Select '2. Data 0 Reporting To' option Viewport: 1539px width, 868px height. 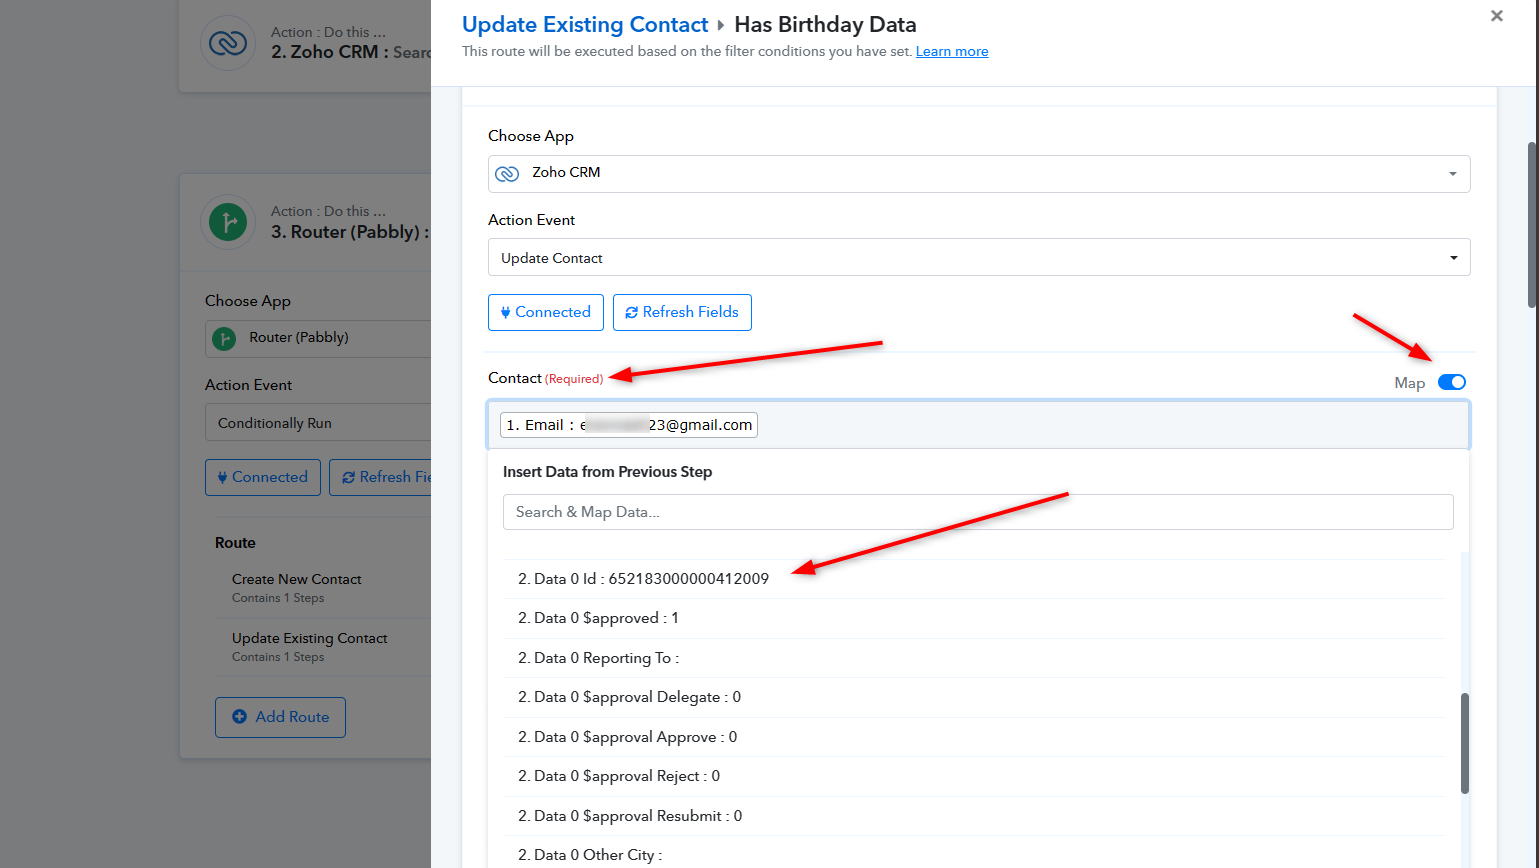974,658
